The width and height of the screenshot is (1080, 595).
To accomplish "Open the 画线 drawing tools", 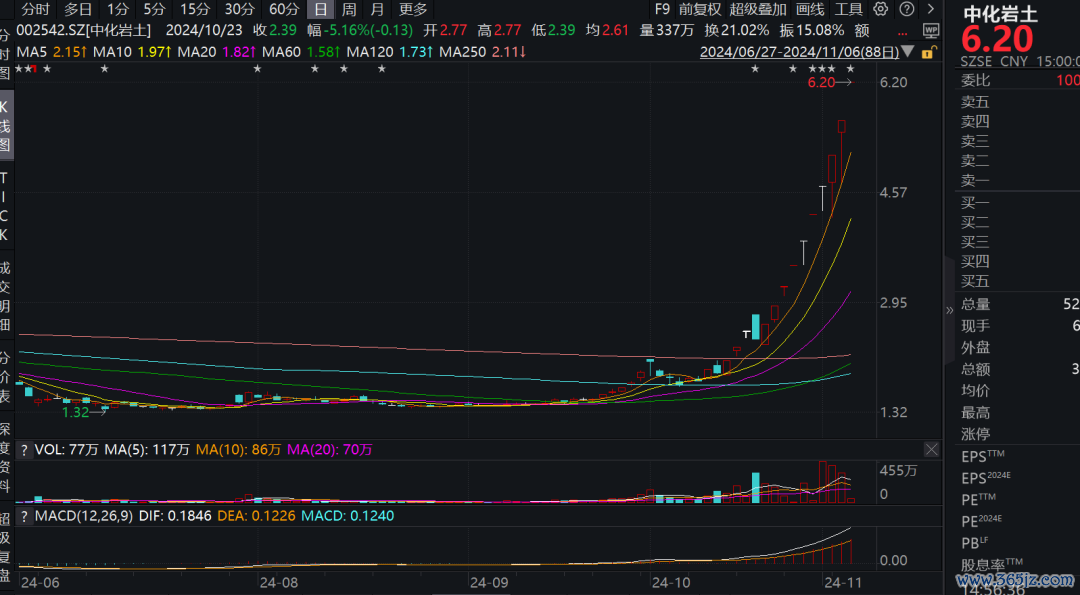I will pos(810,9).
